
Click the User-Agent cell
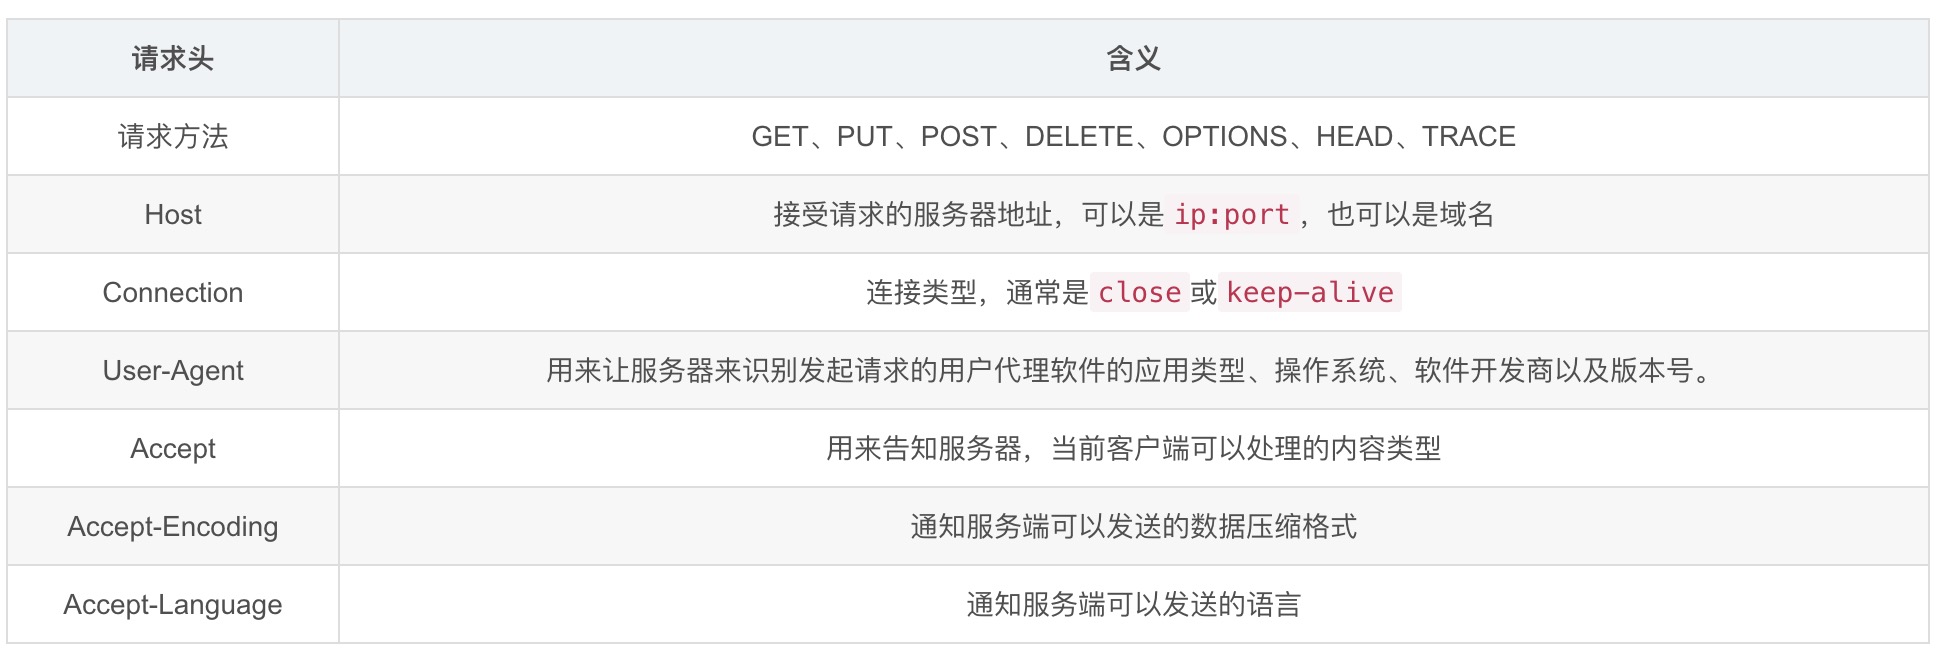173,371
